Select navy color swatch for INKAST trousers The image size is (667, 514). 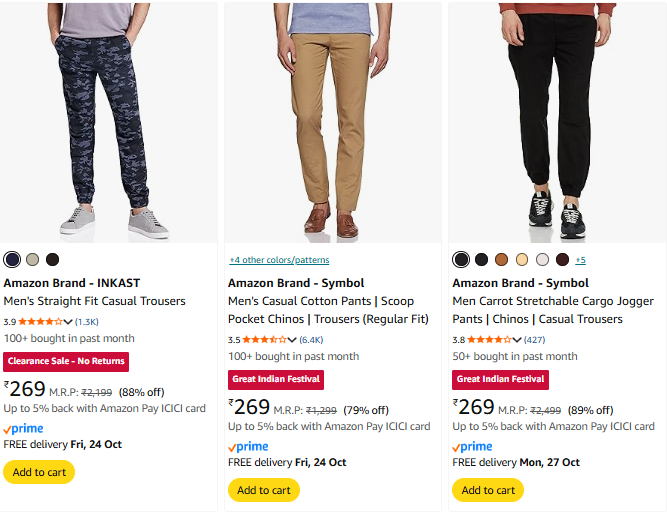[x=12, y=260]
